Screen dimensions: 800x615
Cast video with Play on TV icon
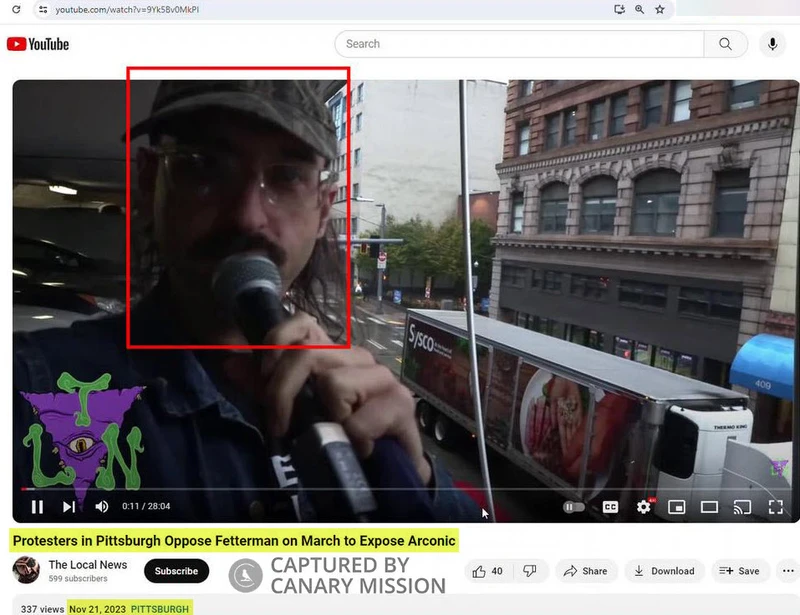click(x=742, y=507)
